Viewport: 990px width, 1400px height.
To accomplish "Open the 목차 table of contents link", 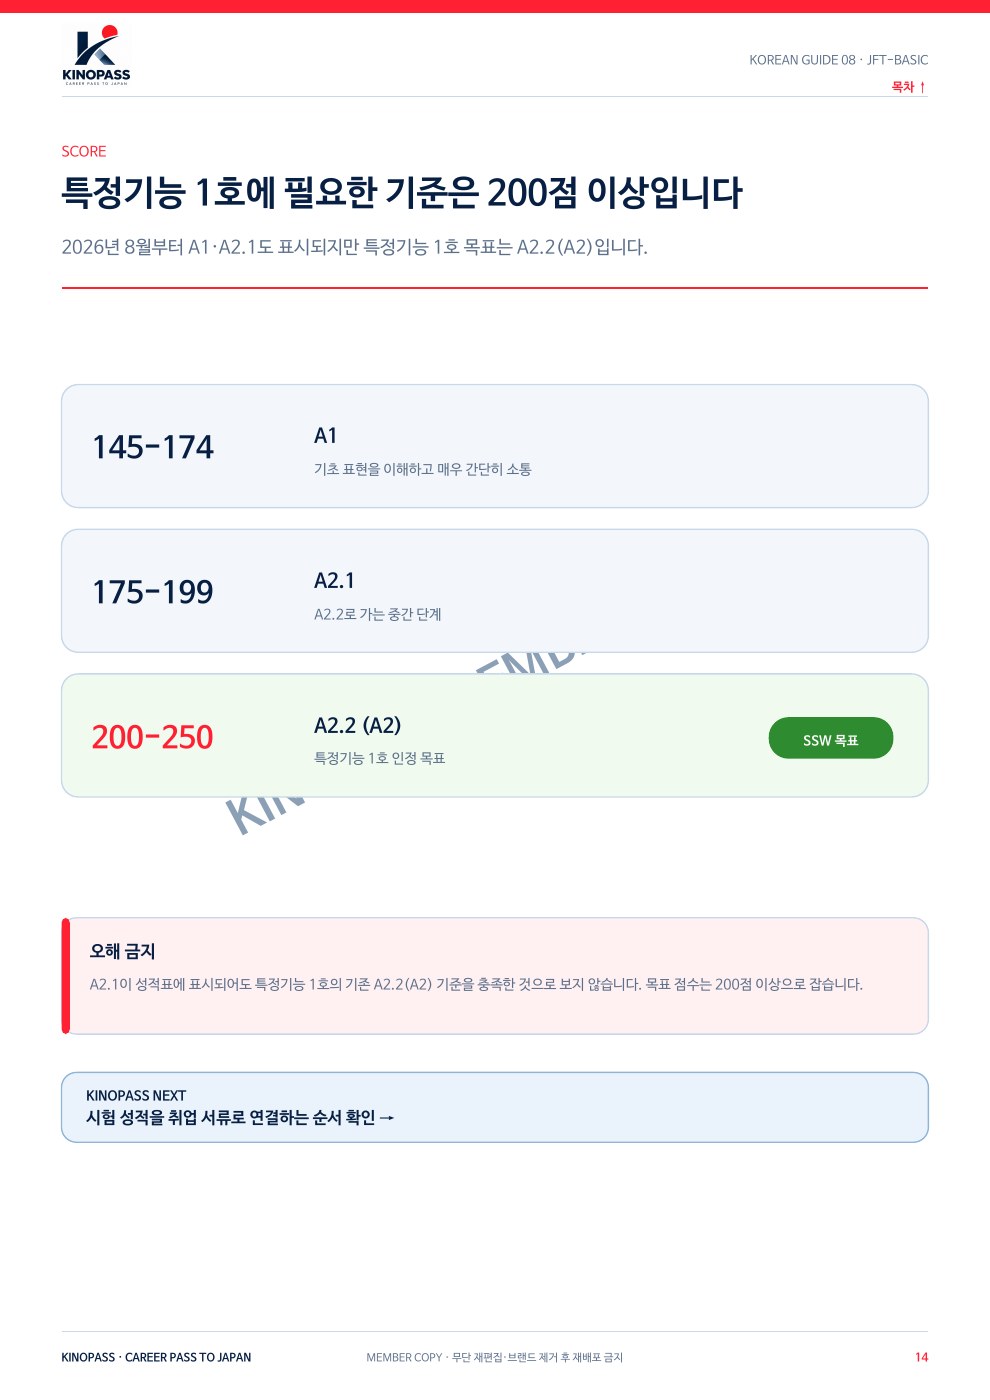I will point(909,87).
